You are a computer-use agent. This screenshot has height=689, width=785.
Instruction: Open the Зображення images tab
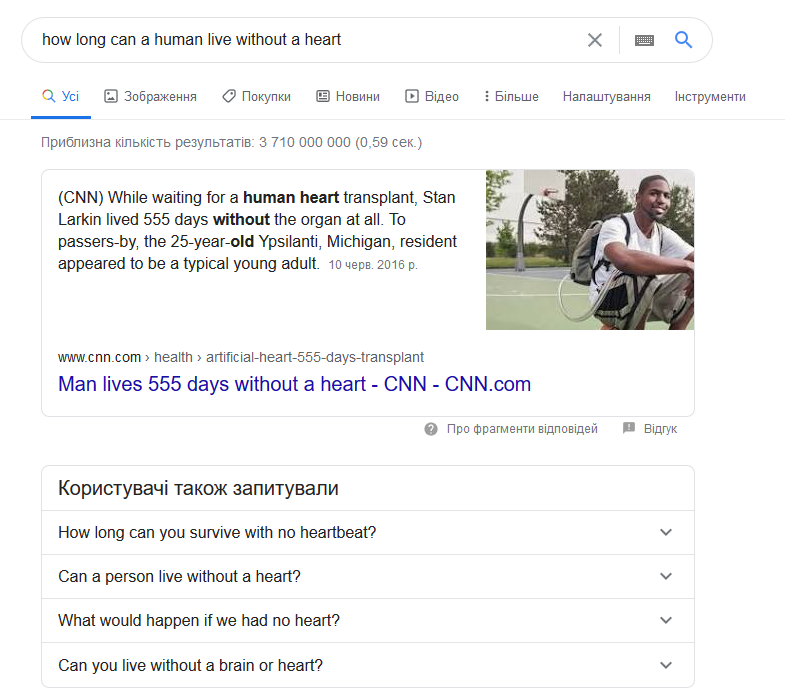coord(151,97)
